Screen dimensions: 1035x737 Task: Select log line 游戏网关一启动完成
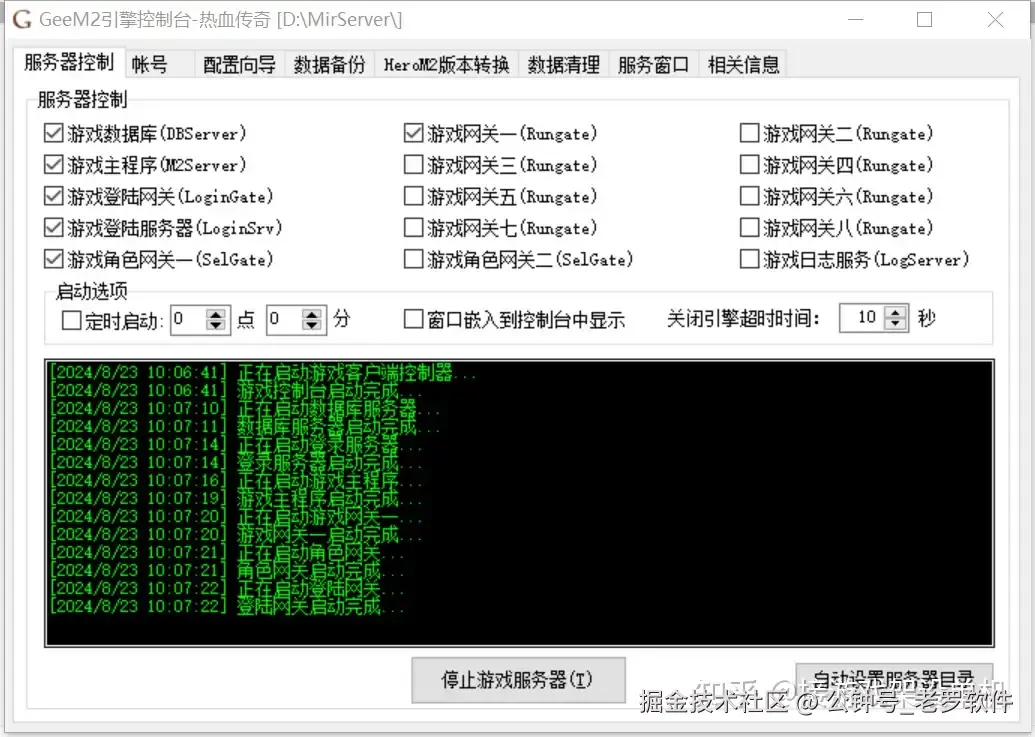(x=236, y=534)
